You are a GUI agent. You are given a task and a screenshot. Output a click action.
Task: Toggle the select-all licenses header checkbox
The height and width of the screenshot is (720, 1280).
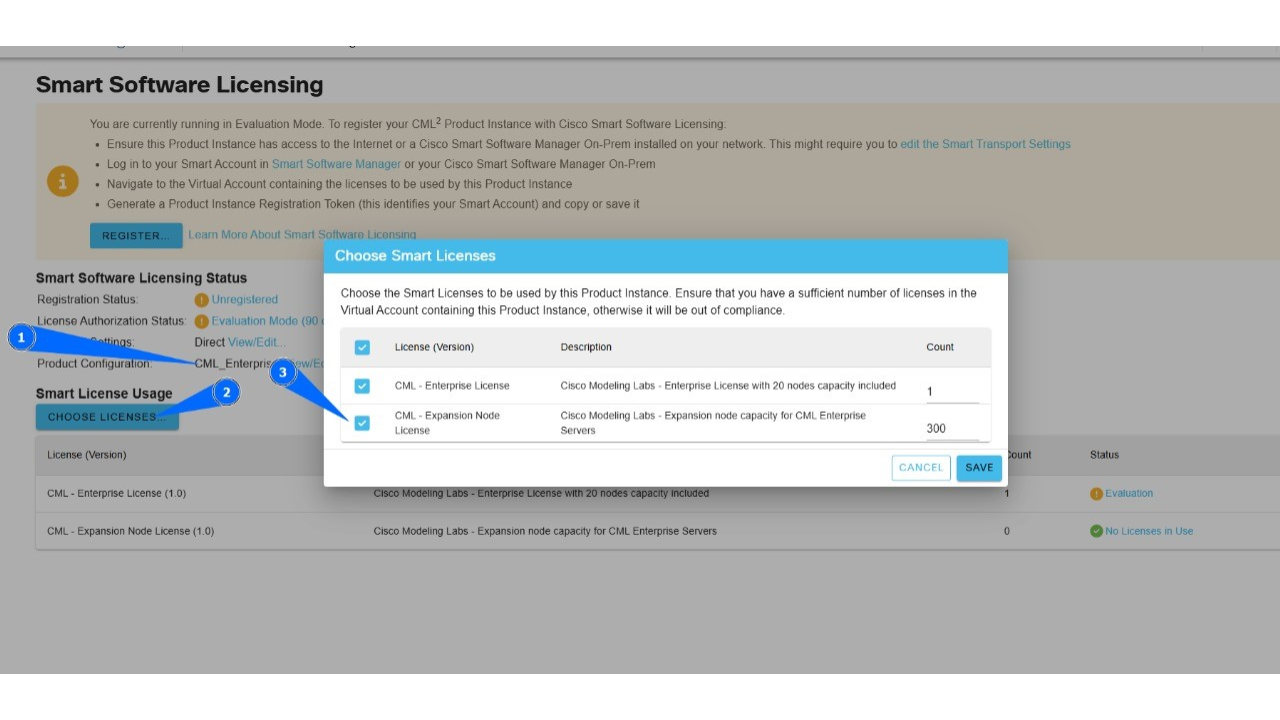[362, 347]
